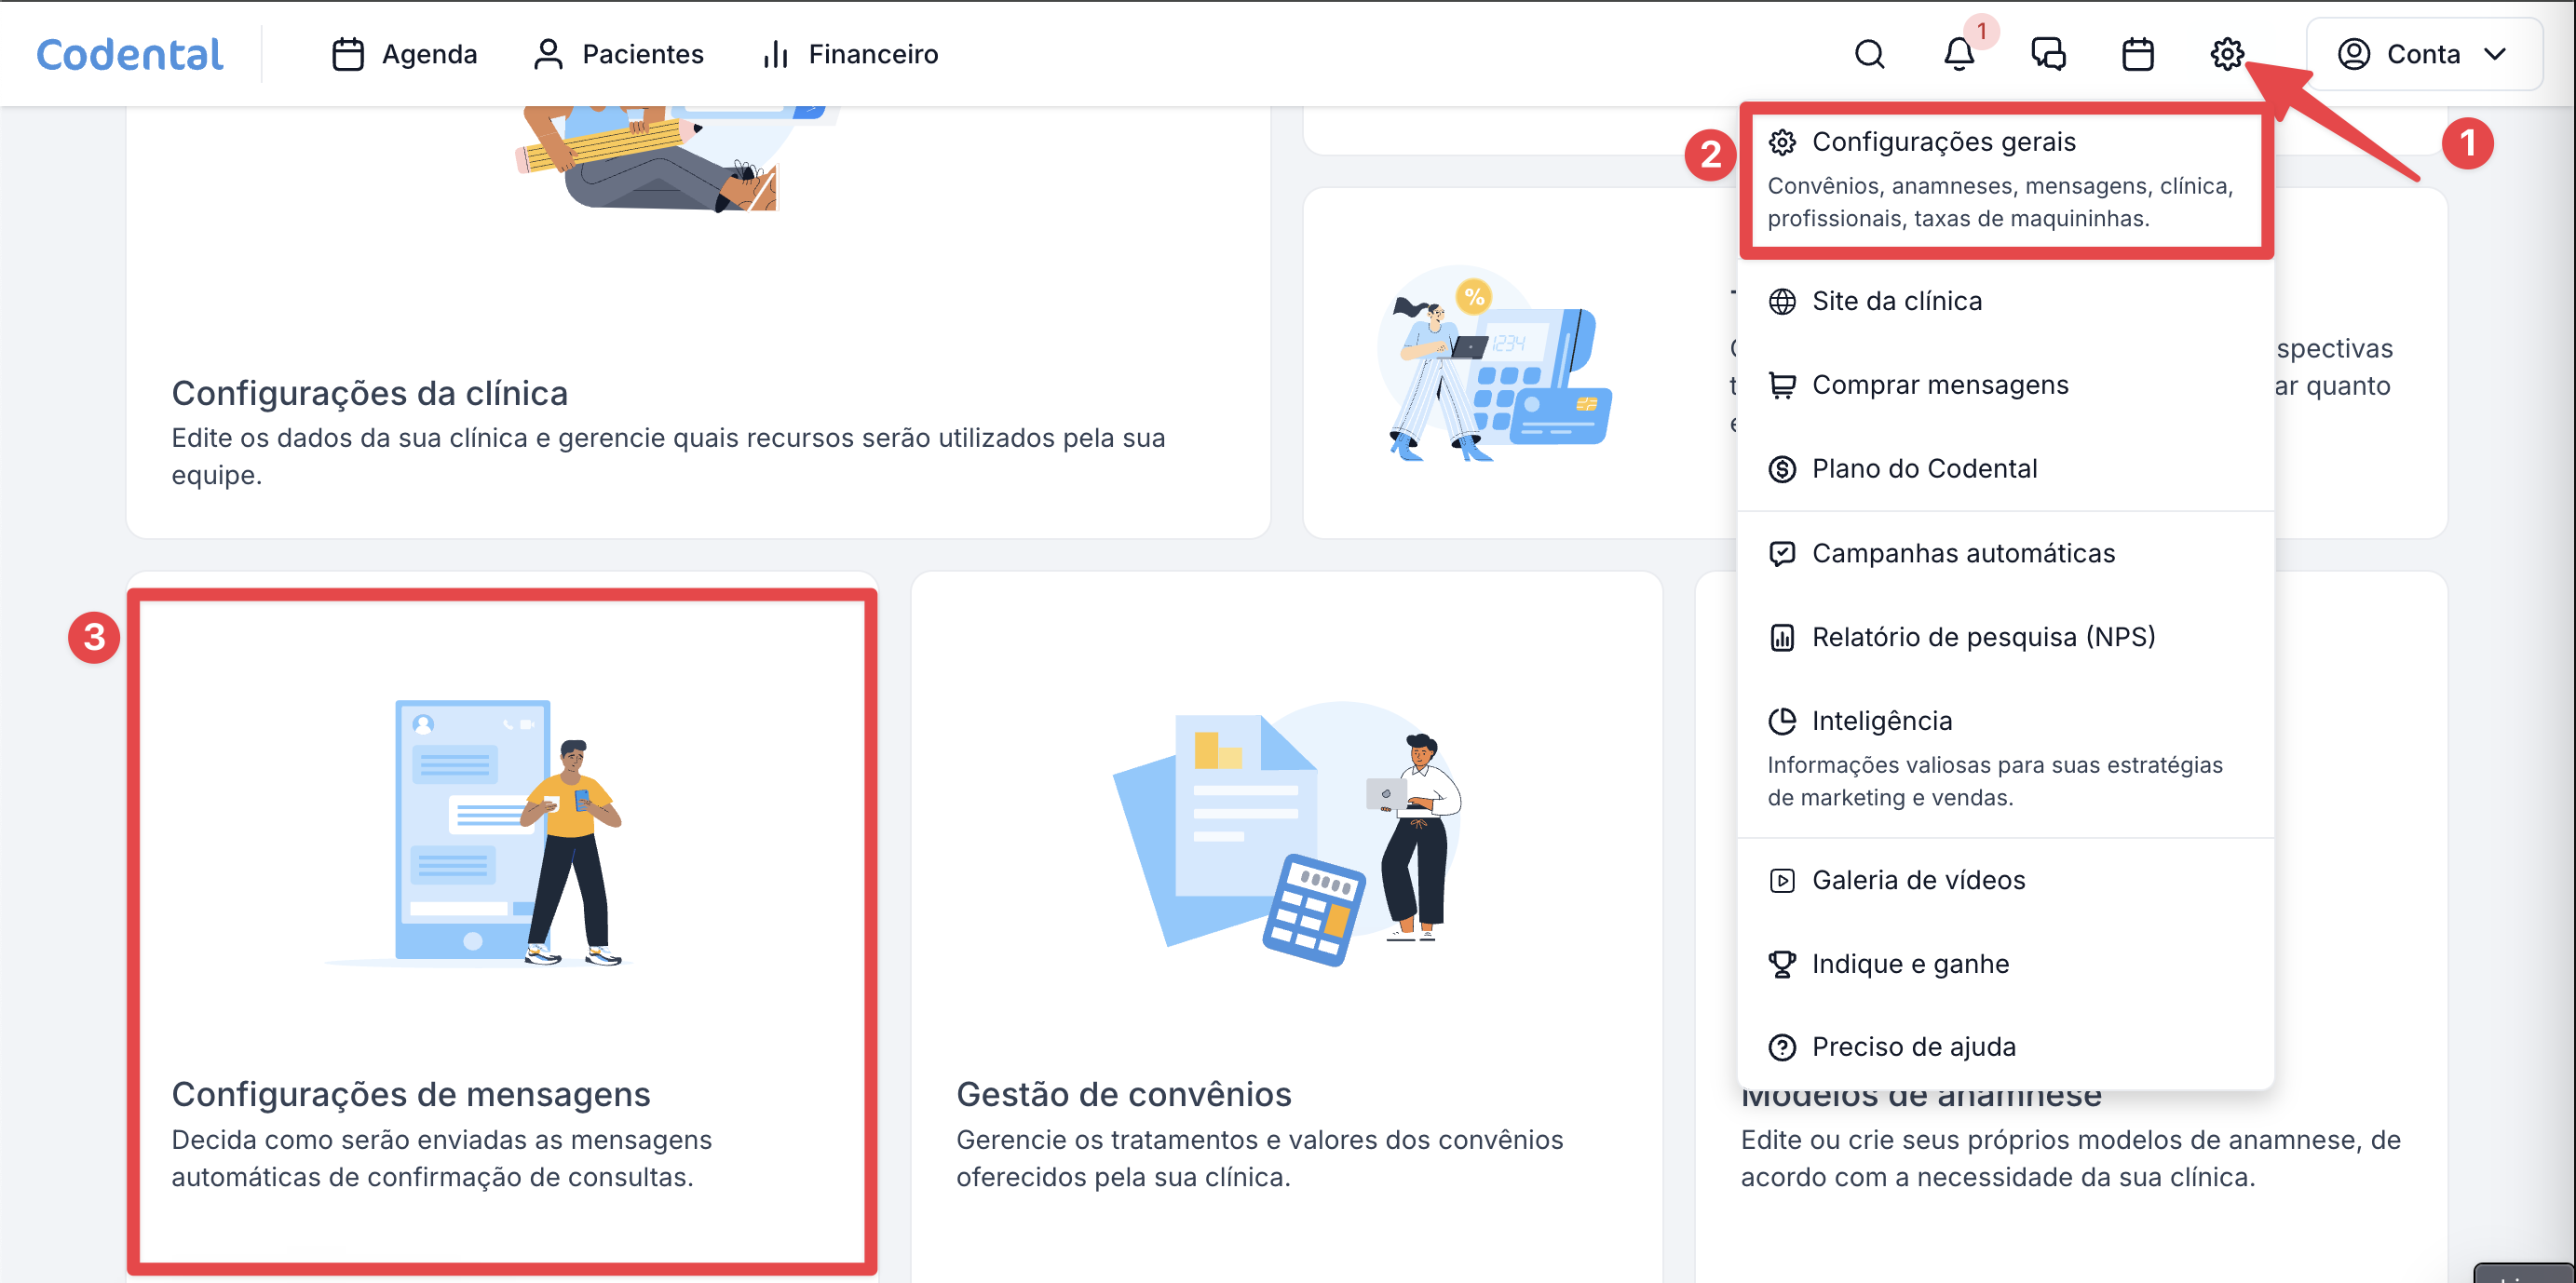Click the globe icon for Site da clínica
Image resolution: width=2576 pixels, height=1283 pixels.
pos(1782,301)
